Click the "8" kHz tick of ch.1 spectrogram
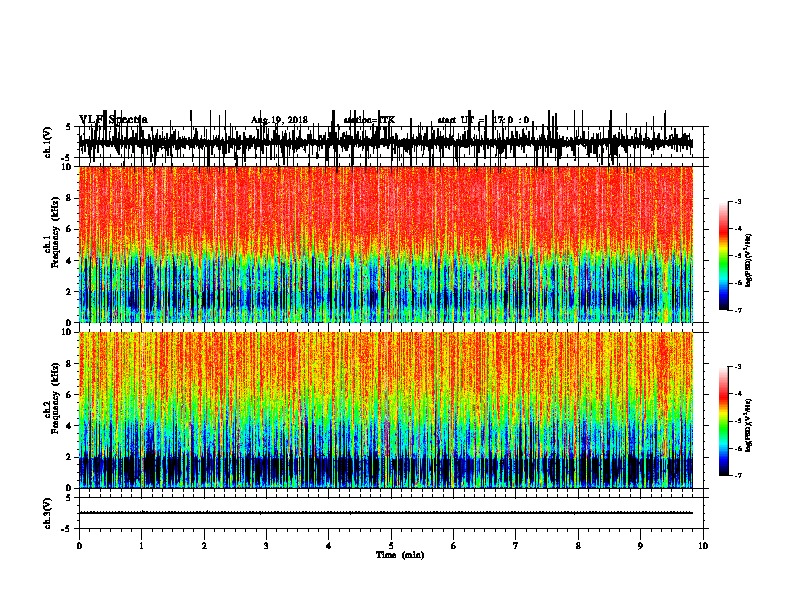This screenshot has width=792, height=612. tap(70, 198)
